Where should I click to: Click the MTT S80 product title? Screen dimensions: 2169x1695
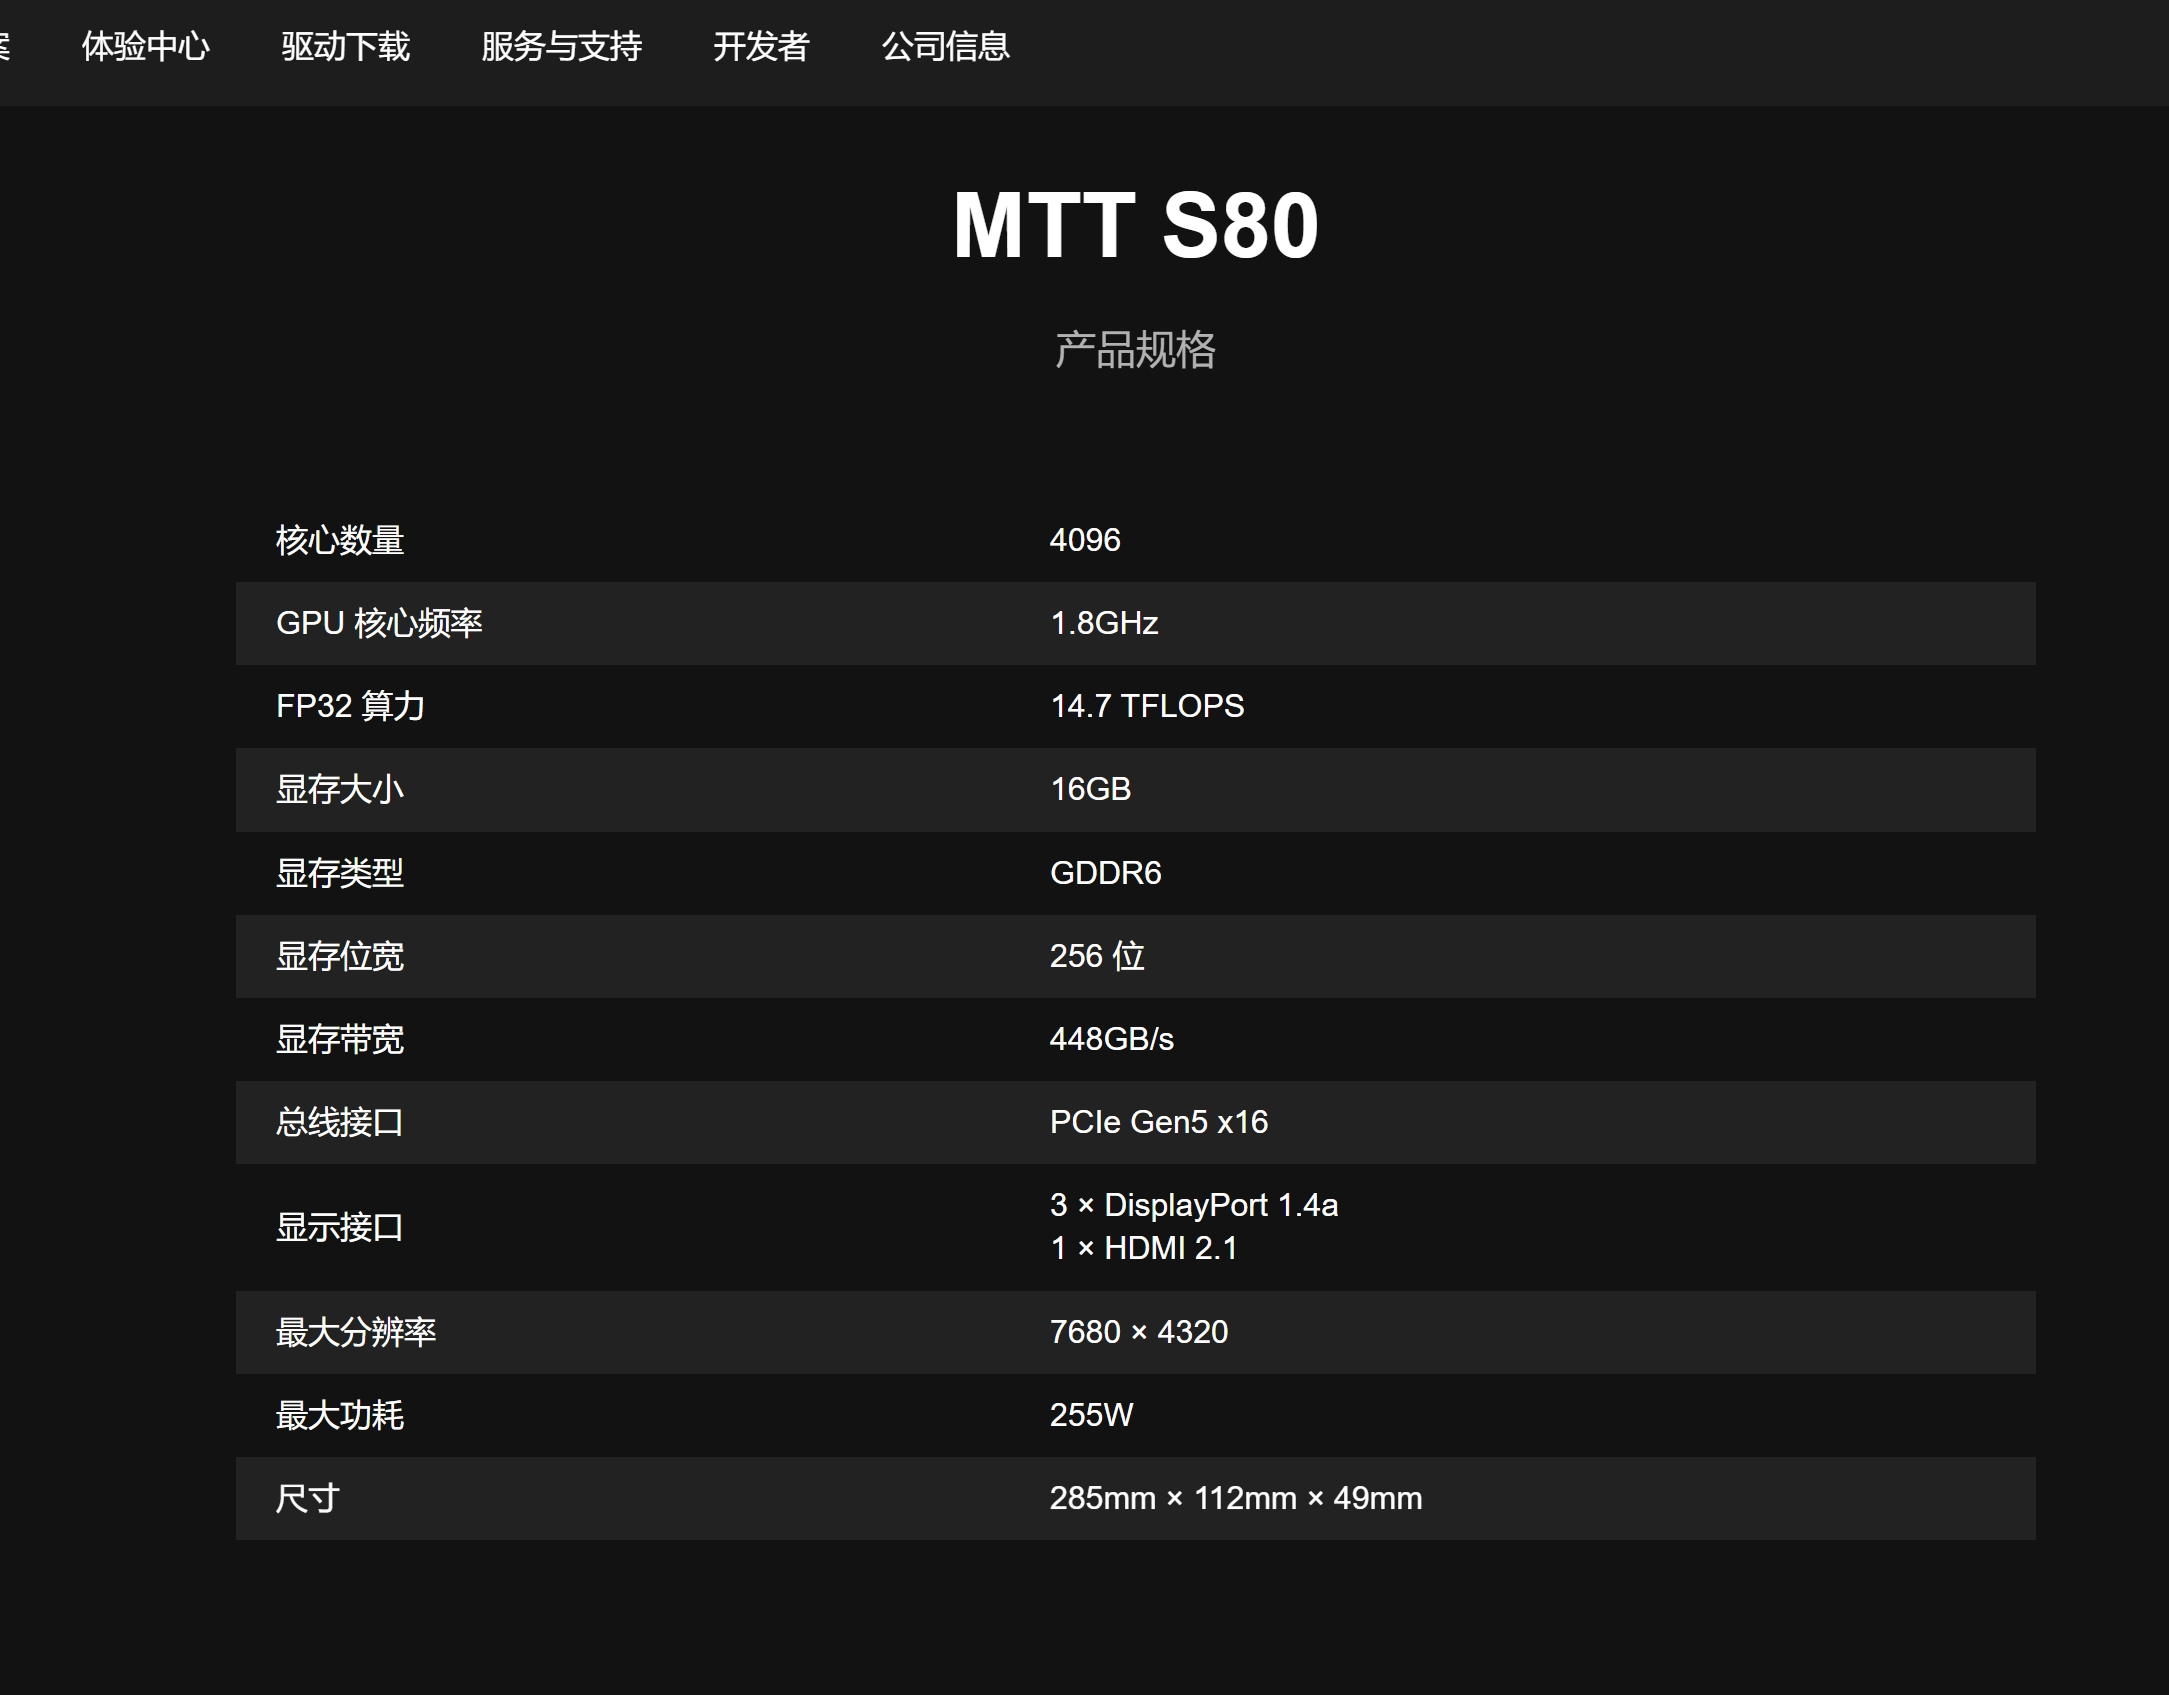pos(1135,226)
